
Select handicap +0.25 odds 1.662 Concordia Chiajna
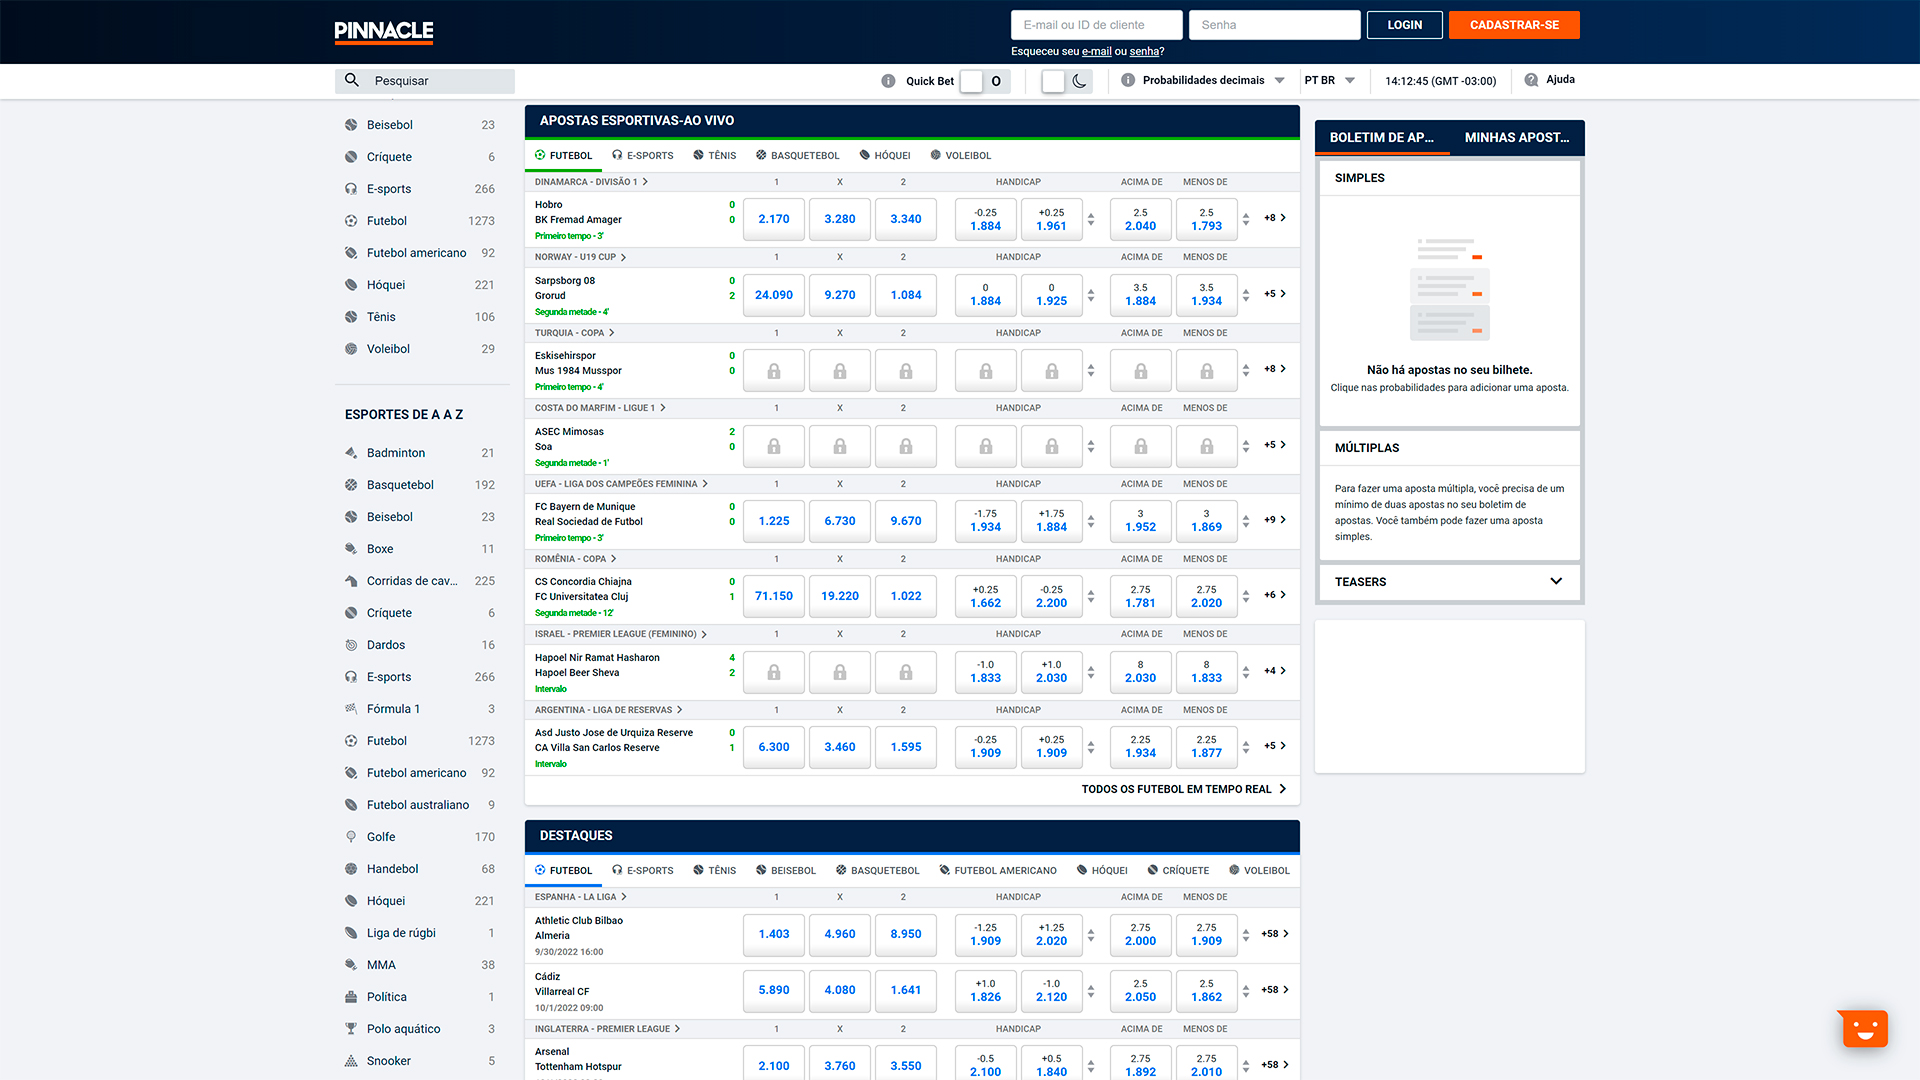click(x=986, y=596)
